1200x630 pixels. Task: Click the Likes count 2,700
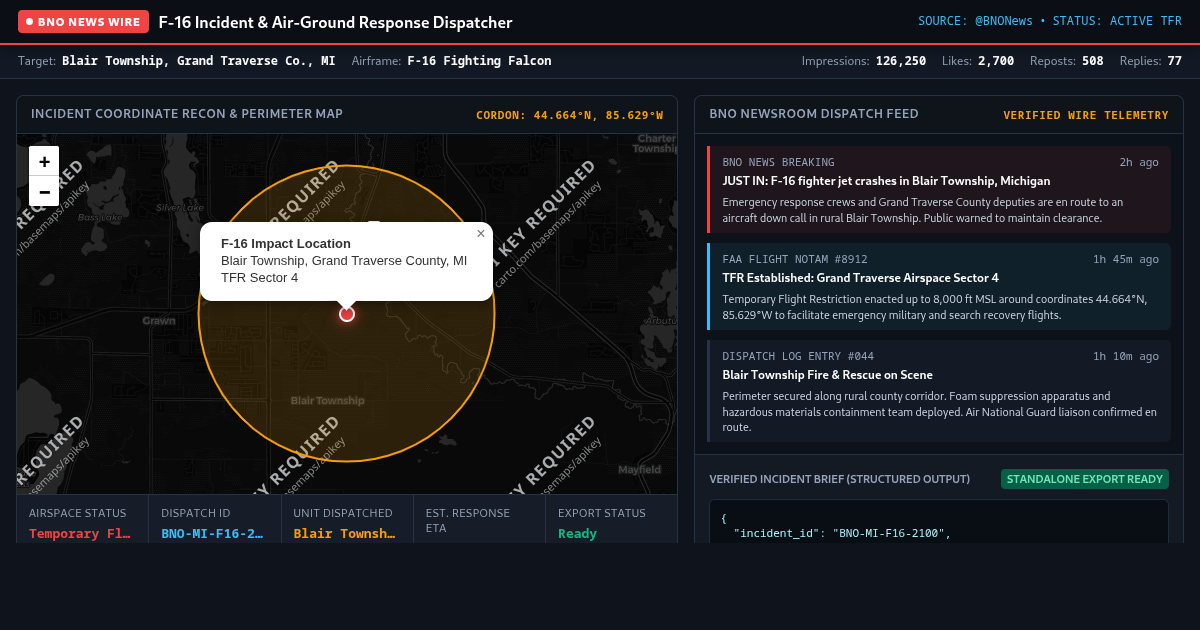pos(996,61)
